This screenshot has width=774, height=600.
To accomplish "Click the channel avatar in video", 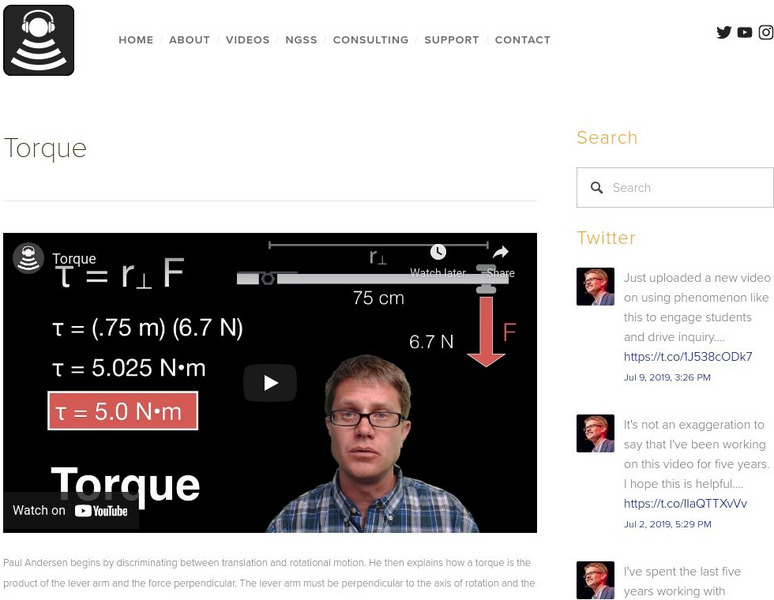I will [29, 258].
